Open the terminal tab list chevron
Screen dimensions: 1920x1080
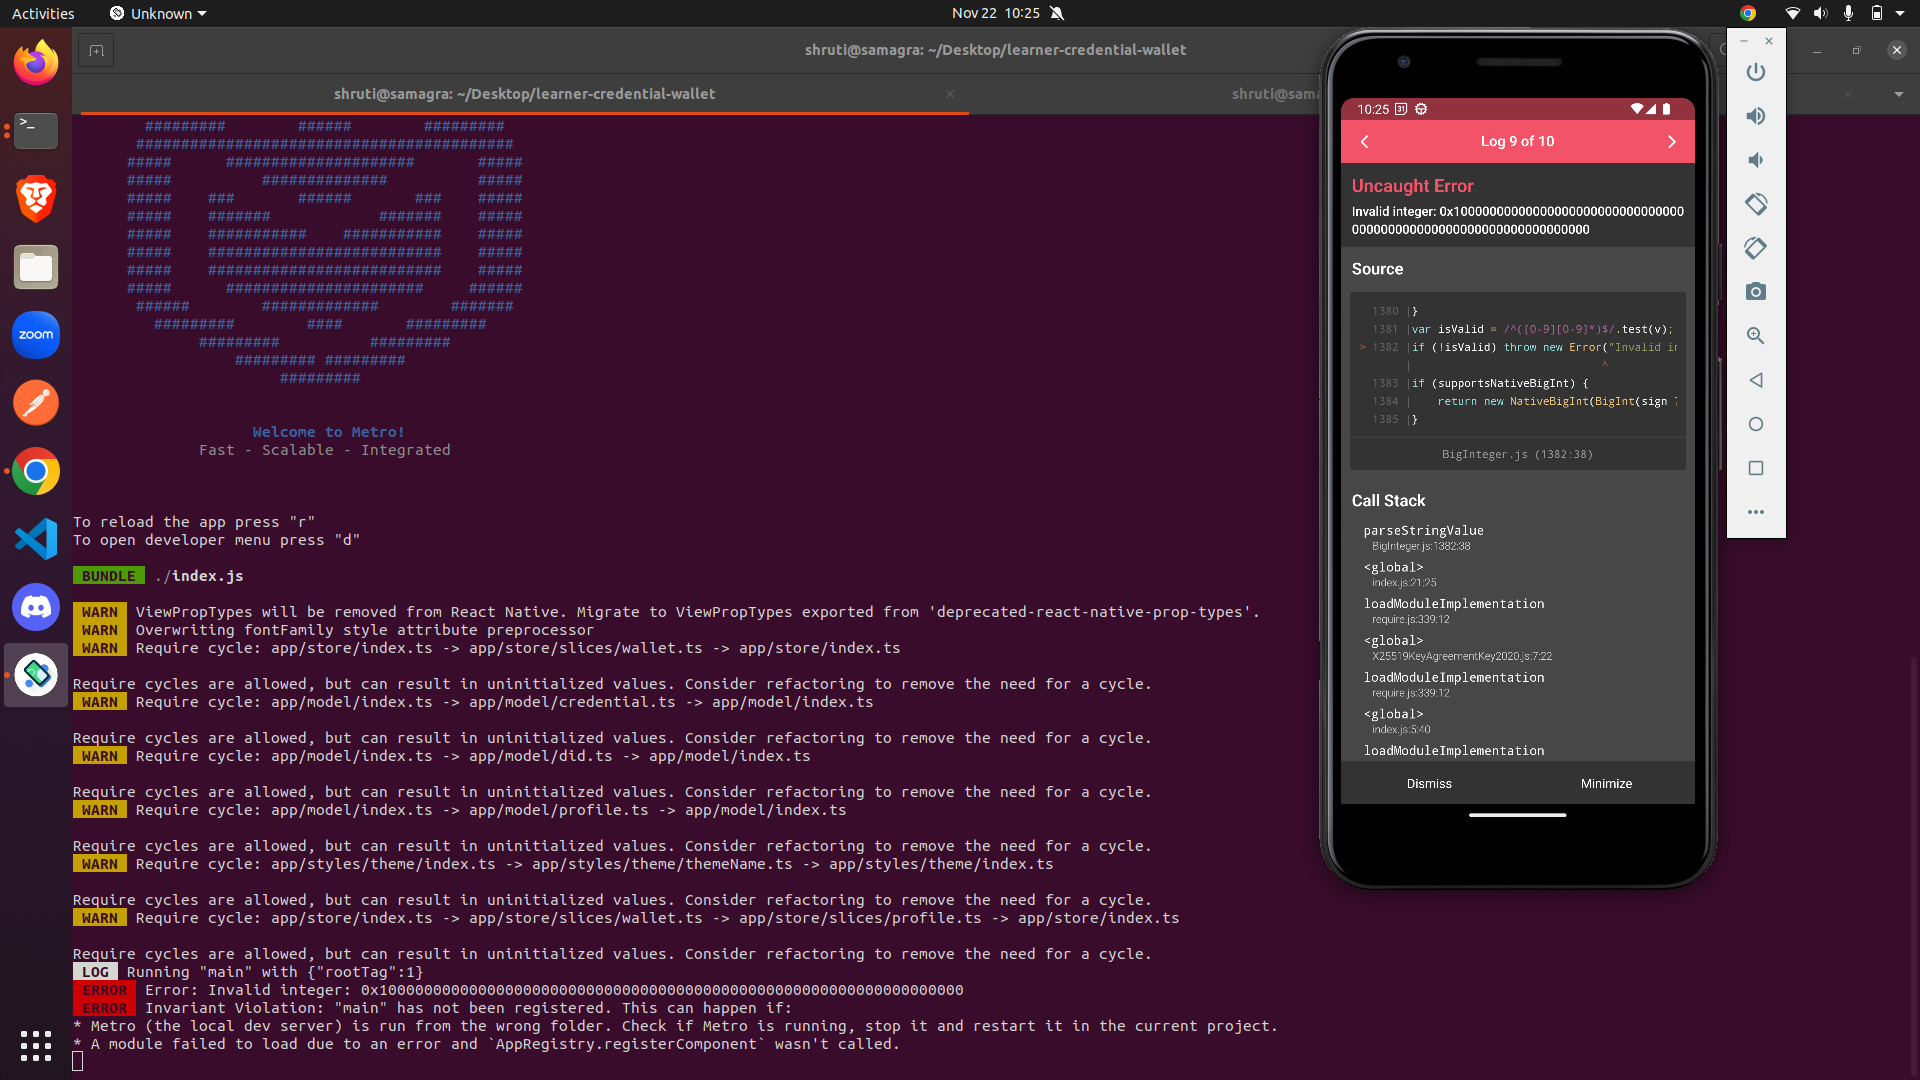[x=1898, y=93]
